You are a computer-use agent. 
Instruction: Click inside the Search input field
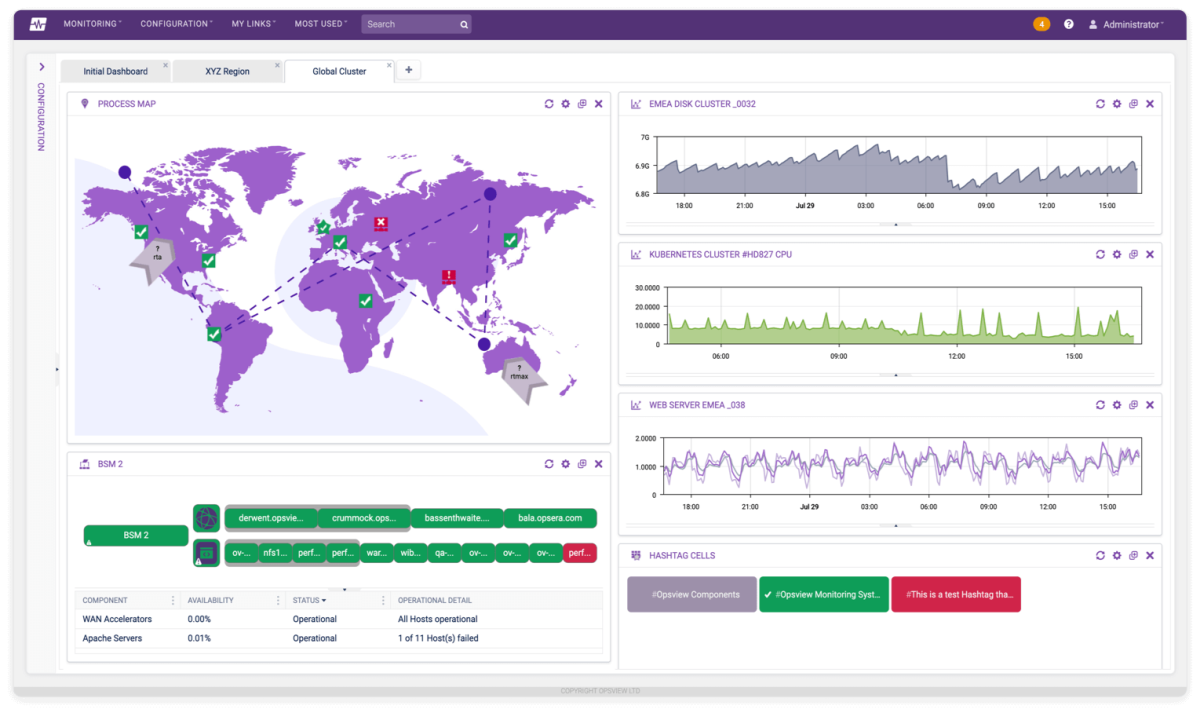410,23
